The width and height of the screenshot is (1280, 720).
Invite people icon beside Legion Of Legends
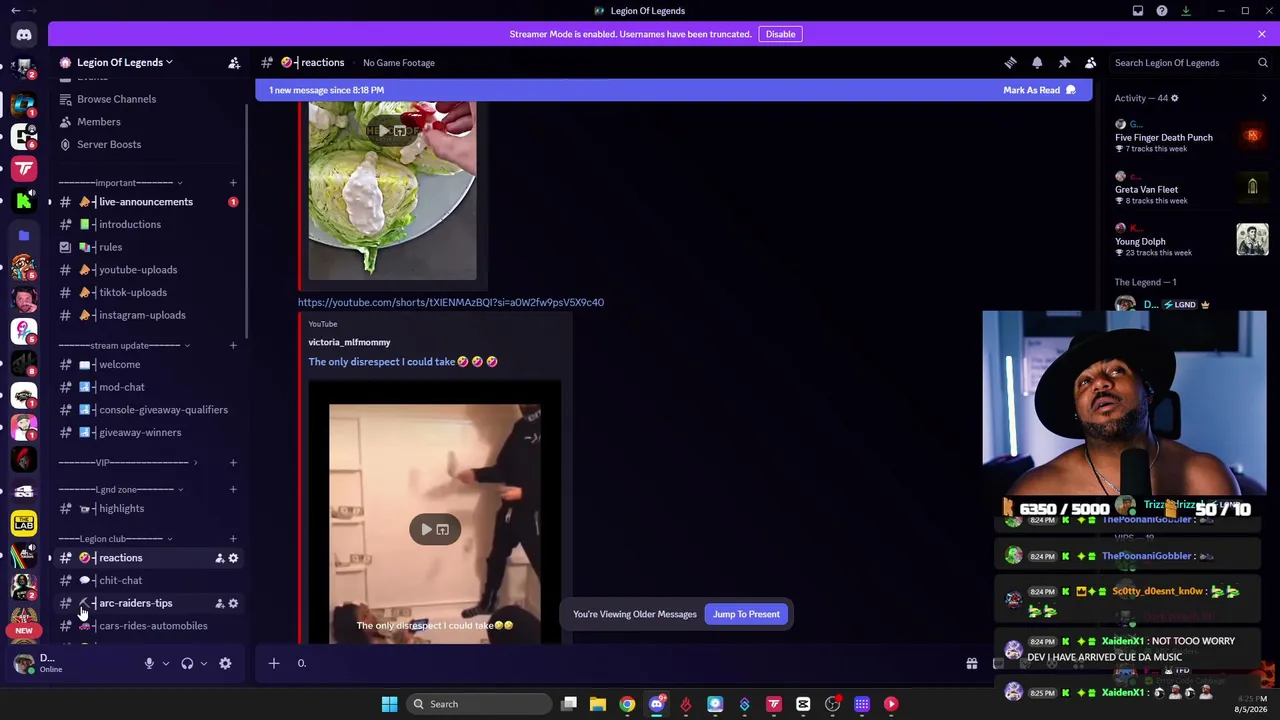click(x=234, y=63)
